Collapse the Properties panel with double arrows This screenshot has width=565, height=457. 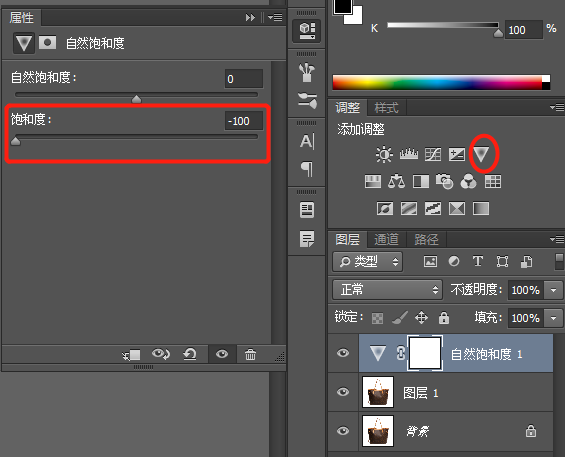coord(250,17)
